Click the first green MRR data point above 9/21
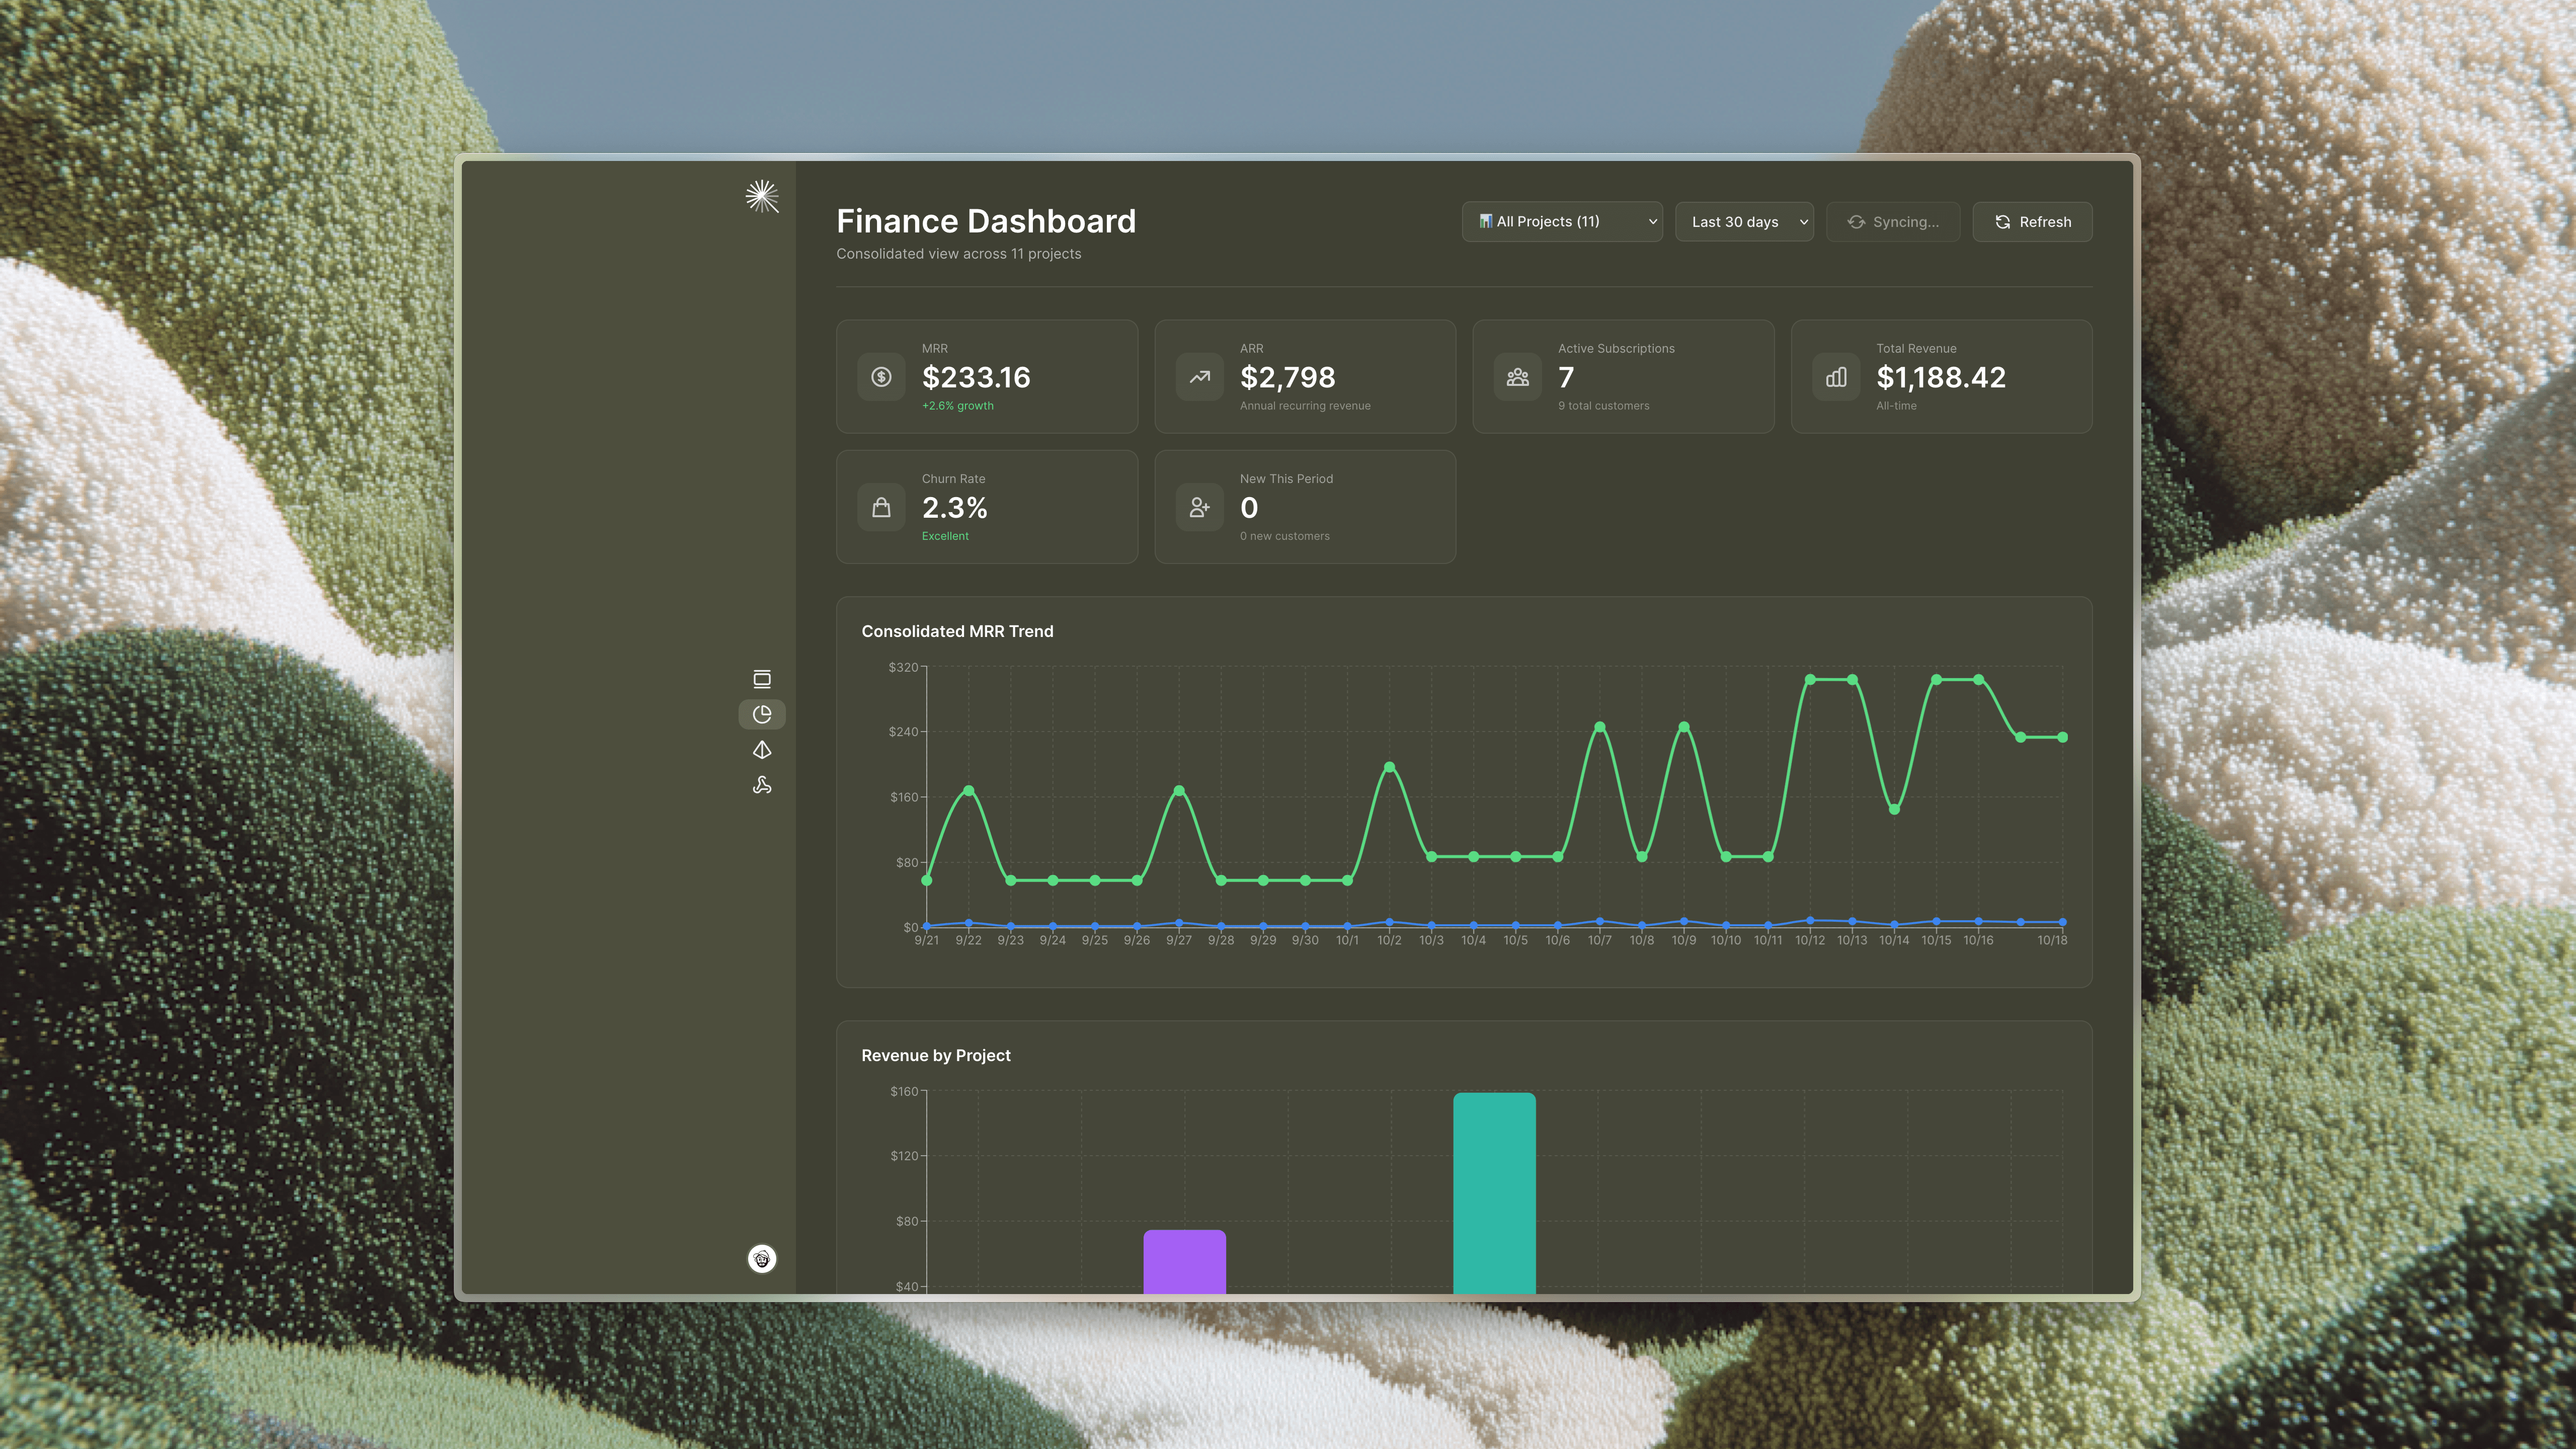2576x1449 pixels. (927, 880)
